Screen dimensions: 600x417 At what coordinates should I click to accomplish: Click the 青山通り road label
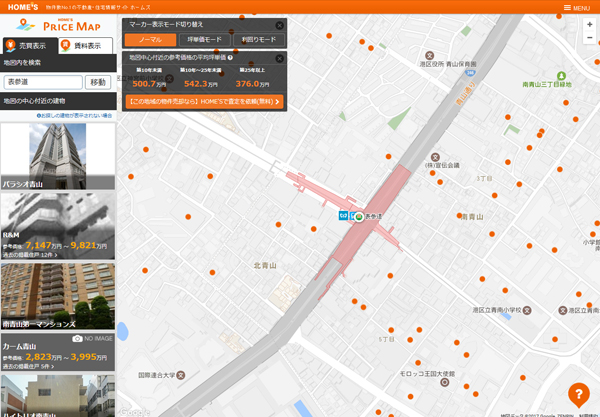465,93
